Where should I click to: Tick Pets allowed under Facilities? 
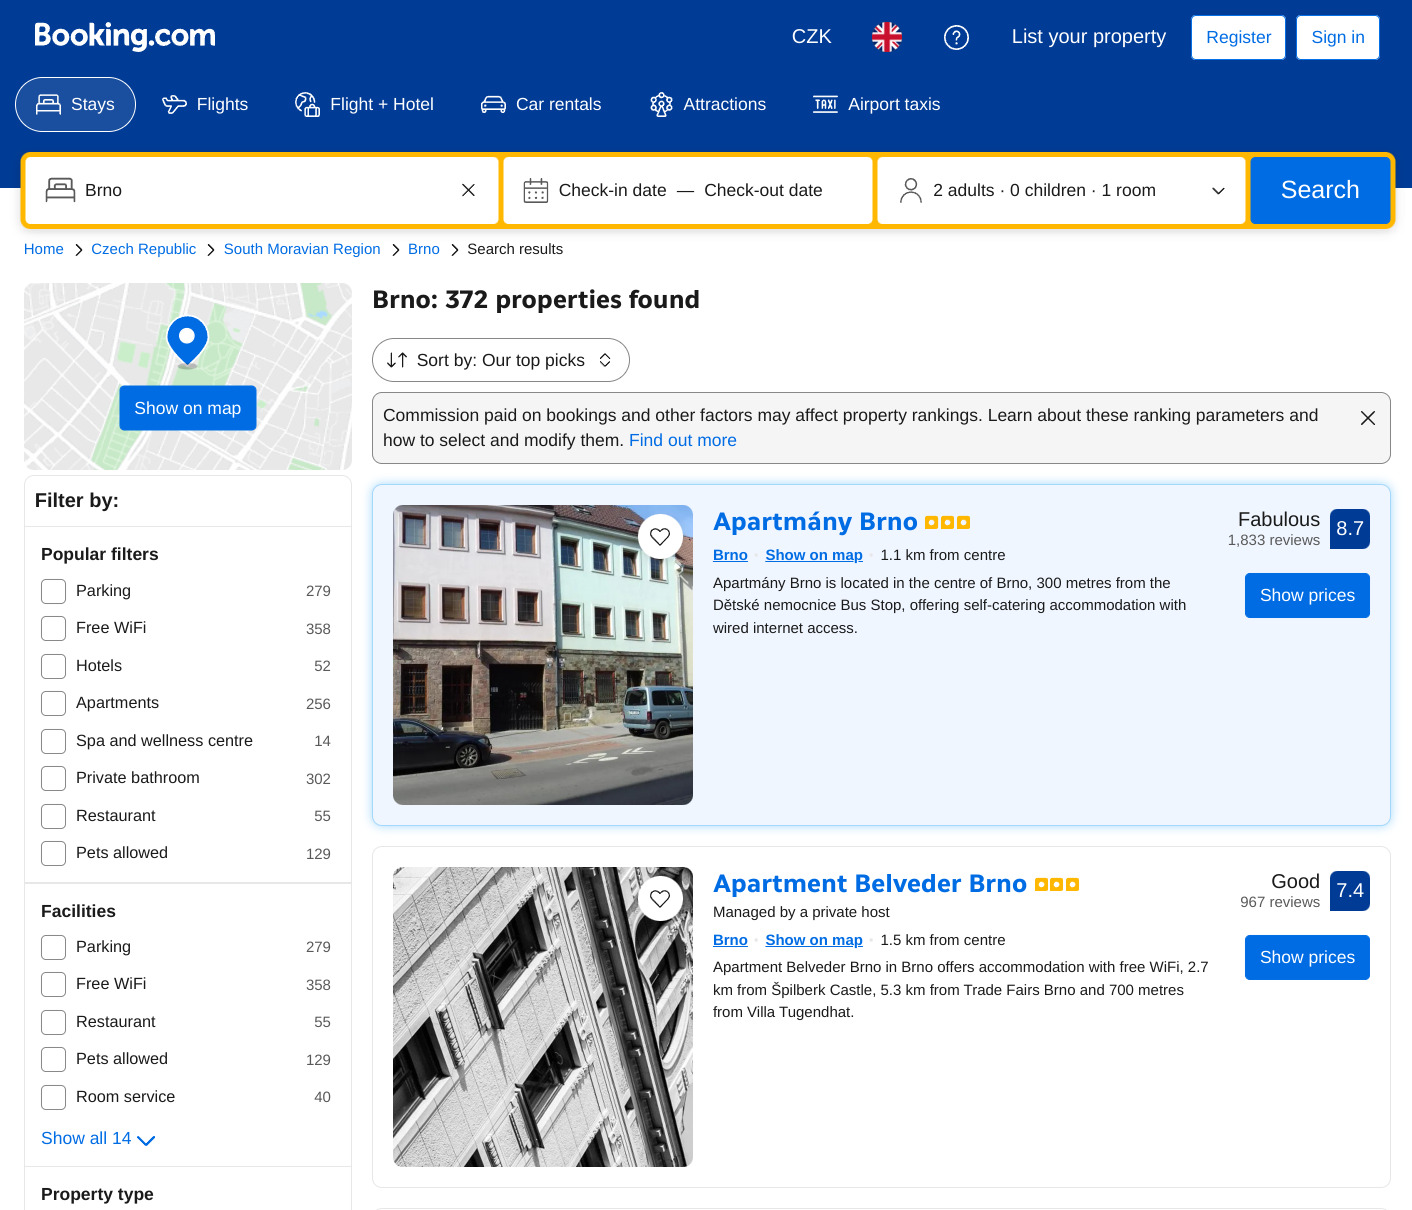click(x=54, y=1059)
